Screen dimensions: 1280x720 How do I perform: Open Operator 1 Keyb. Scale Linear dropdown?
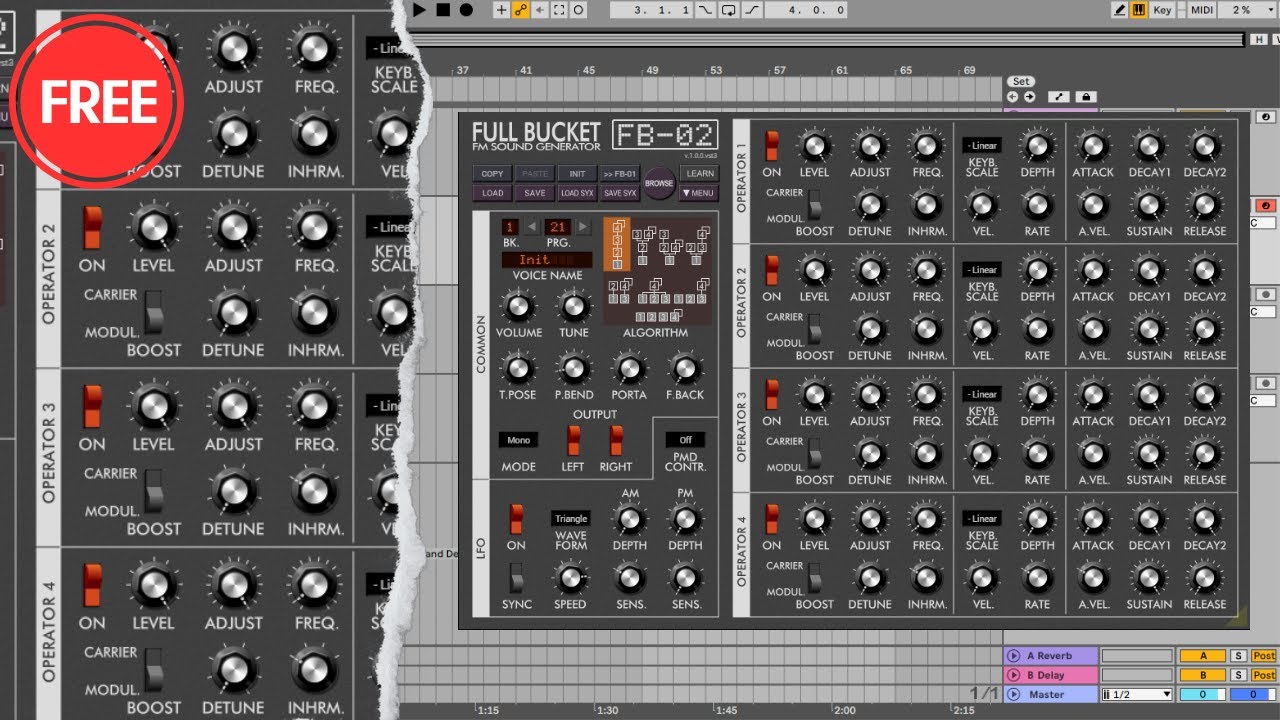982,146
